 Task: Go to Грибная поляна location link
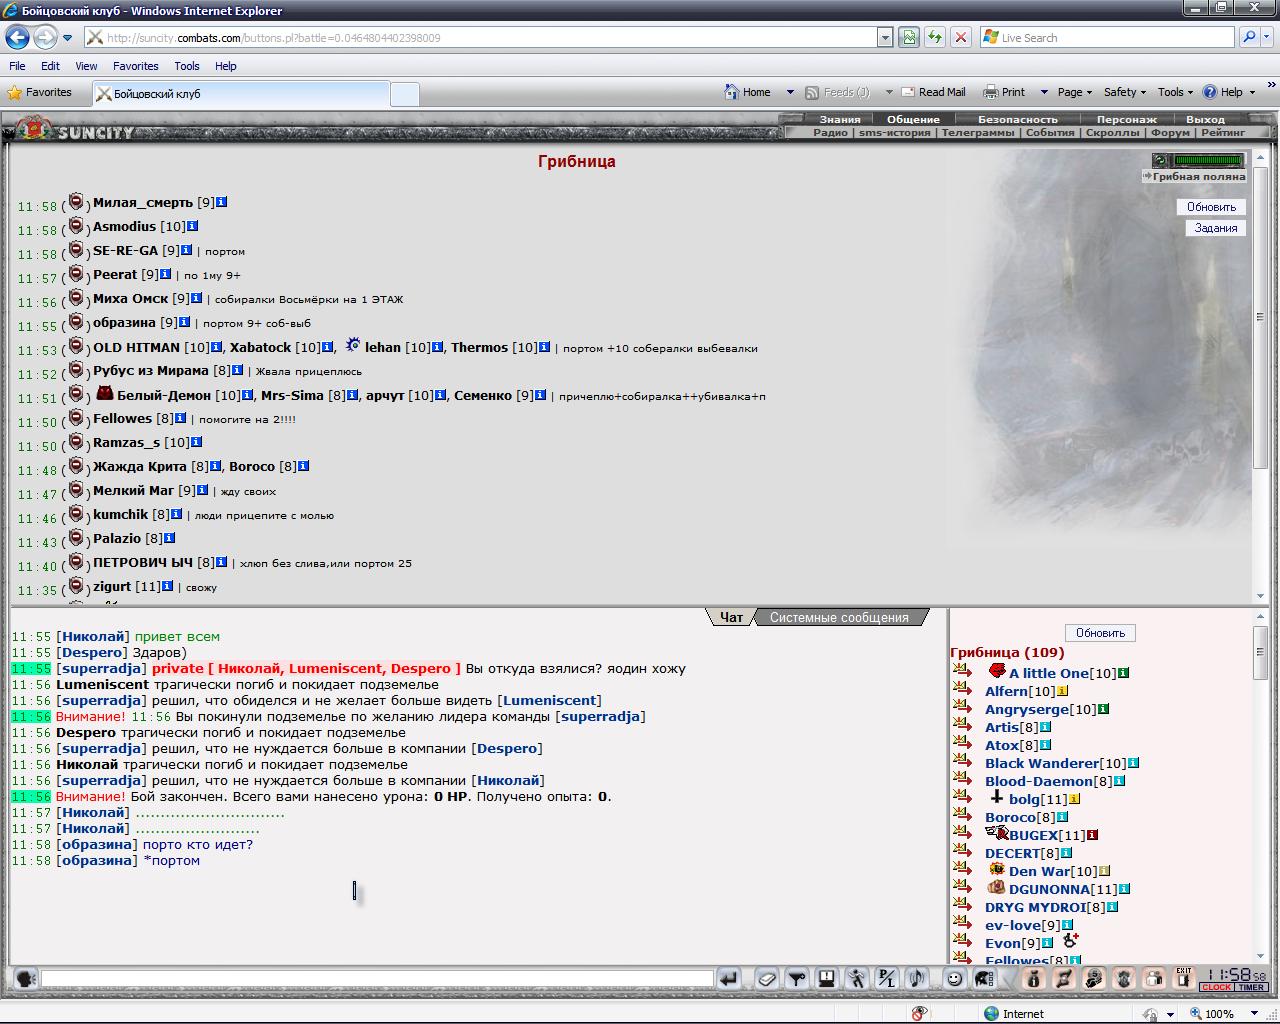[x=1198, y=176]
